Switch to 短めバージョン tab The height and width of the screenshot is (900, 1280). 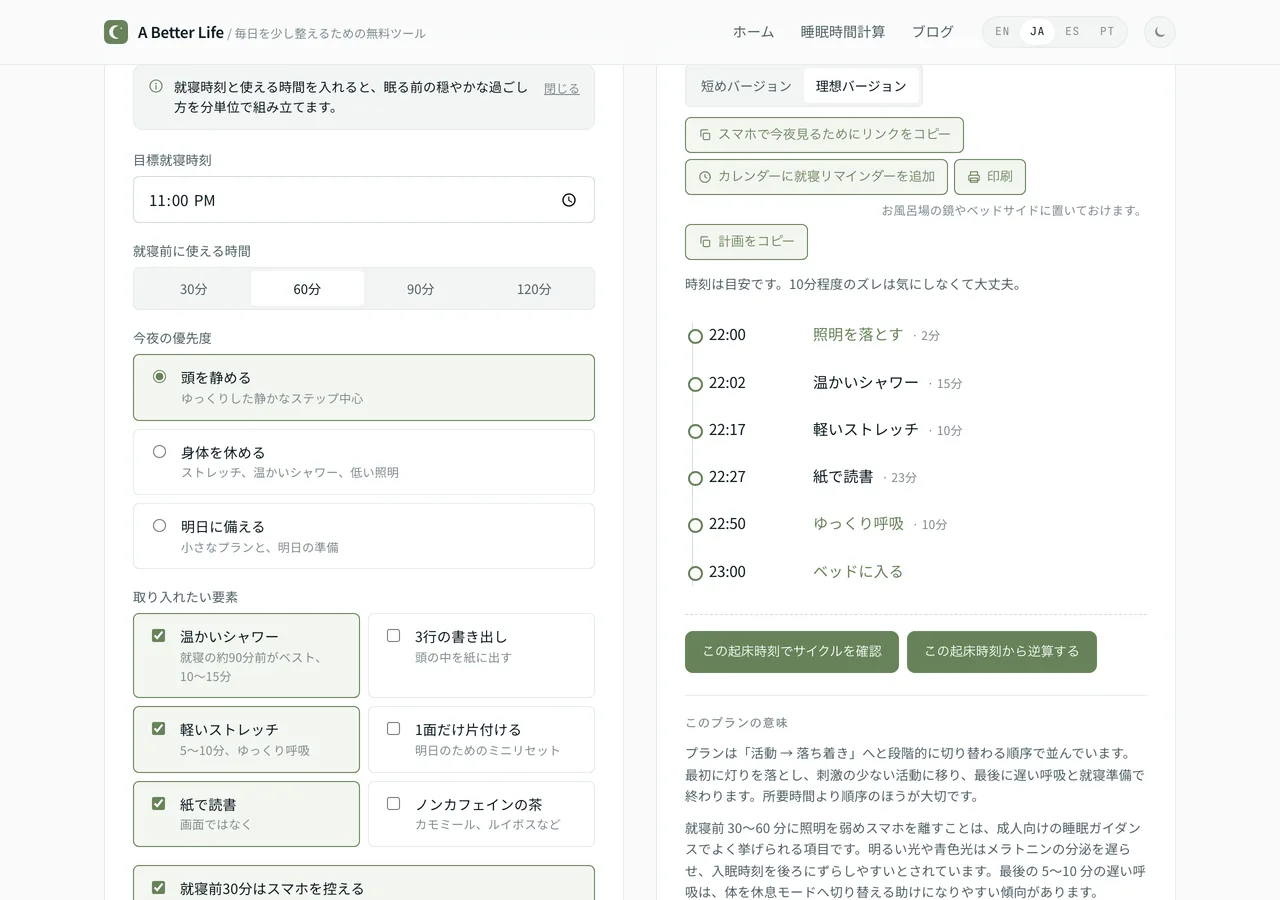pos(746,86)
